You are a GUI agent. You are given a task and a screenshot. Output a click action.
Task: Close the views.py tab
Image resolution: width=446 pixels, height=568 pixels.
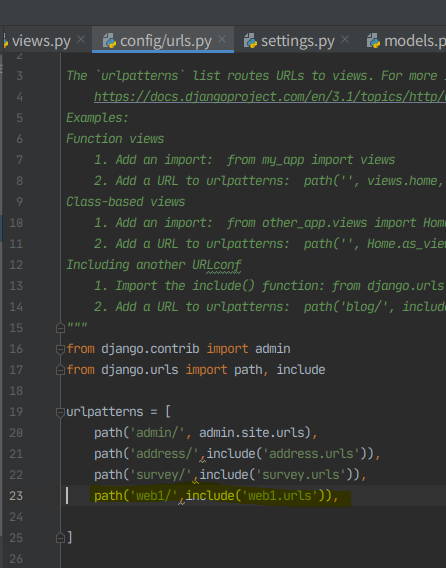[81, 39]
